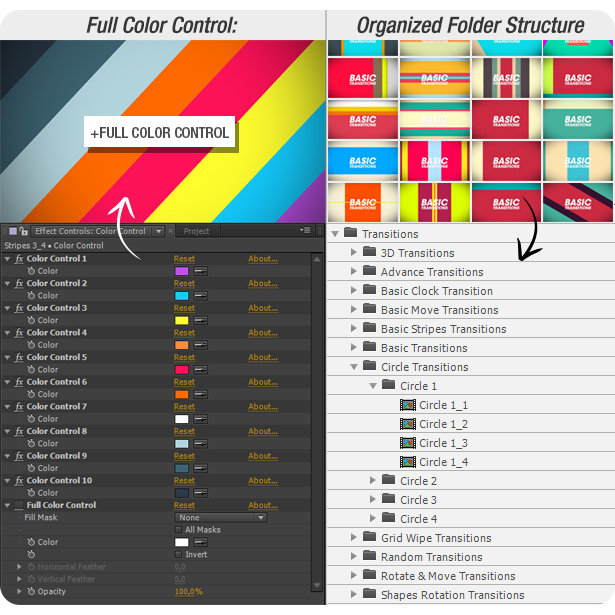Expand the 3D Transitions folder
Screen dimensions: 615x615
(354, 253)
